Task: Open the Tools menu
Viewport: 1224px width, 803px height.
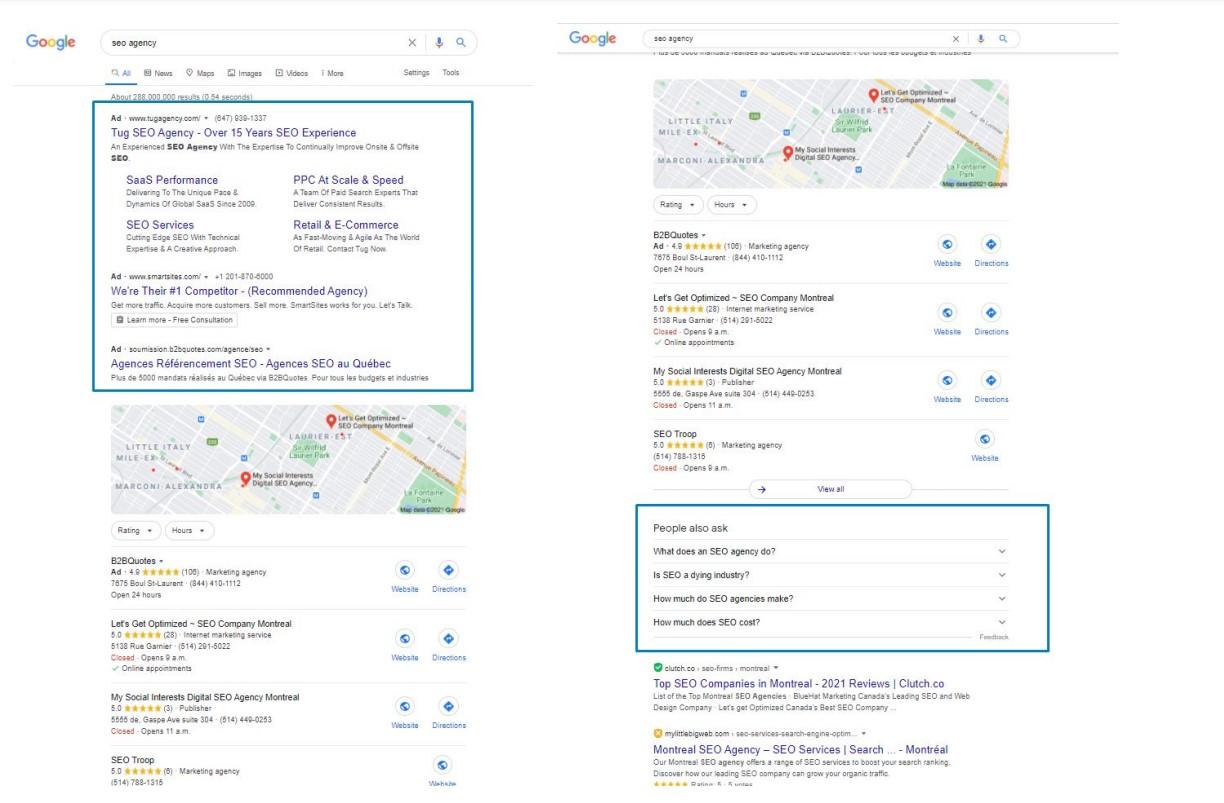Action: 451,73
